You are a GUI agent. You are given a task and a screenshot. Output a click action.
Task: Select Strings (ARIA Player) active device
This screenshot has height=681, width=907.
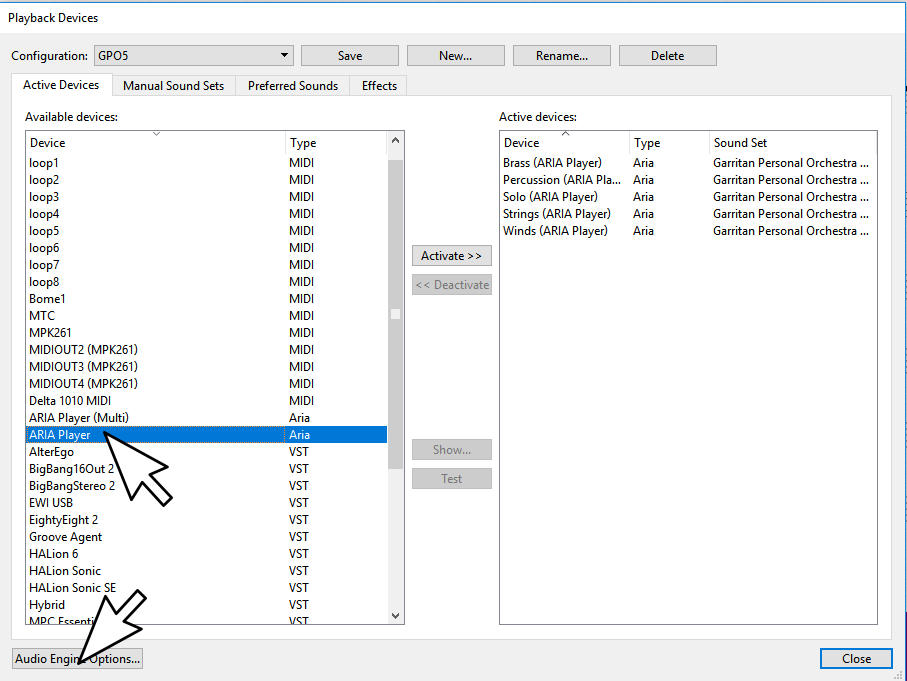[x=556, y=214]
